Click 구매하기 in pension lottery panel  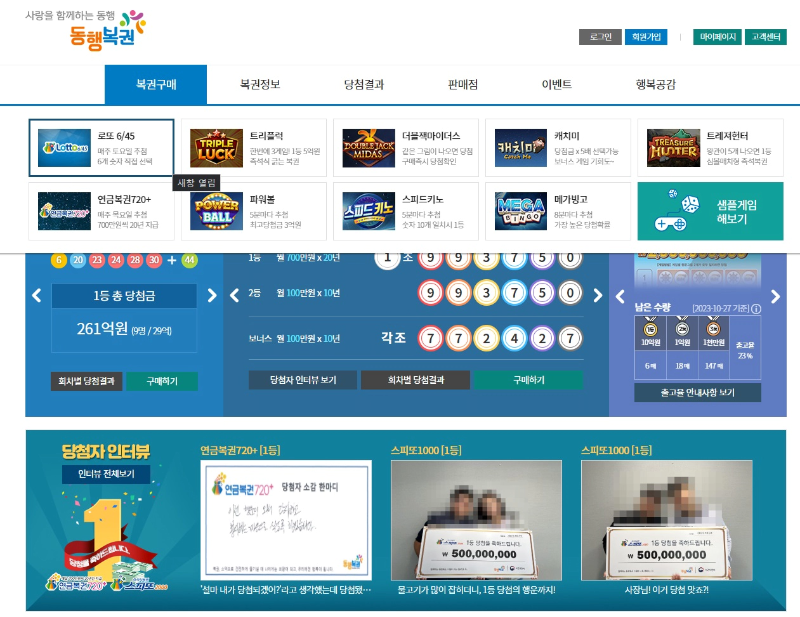529,380
